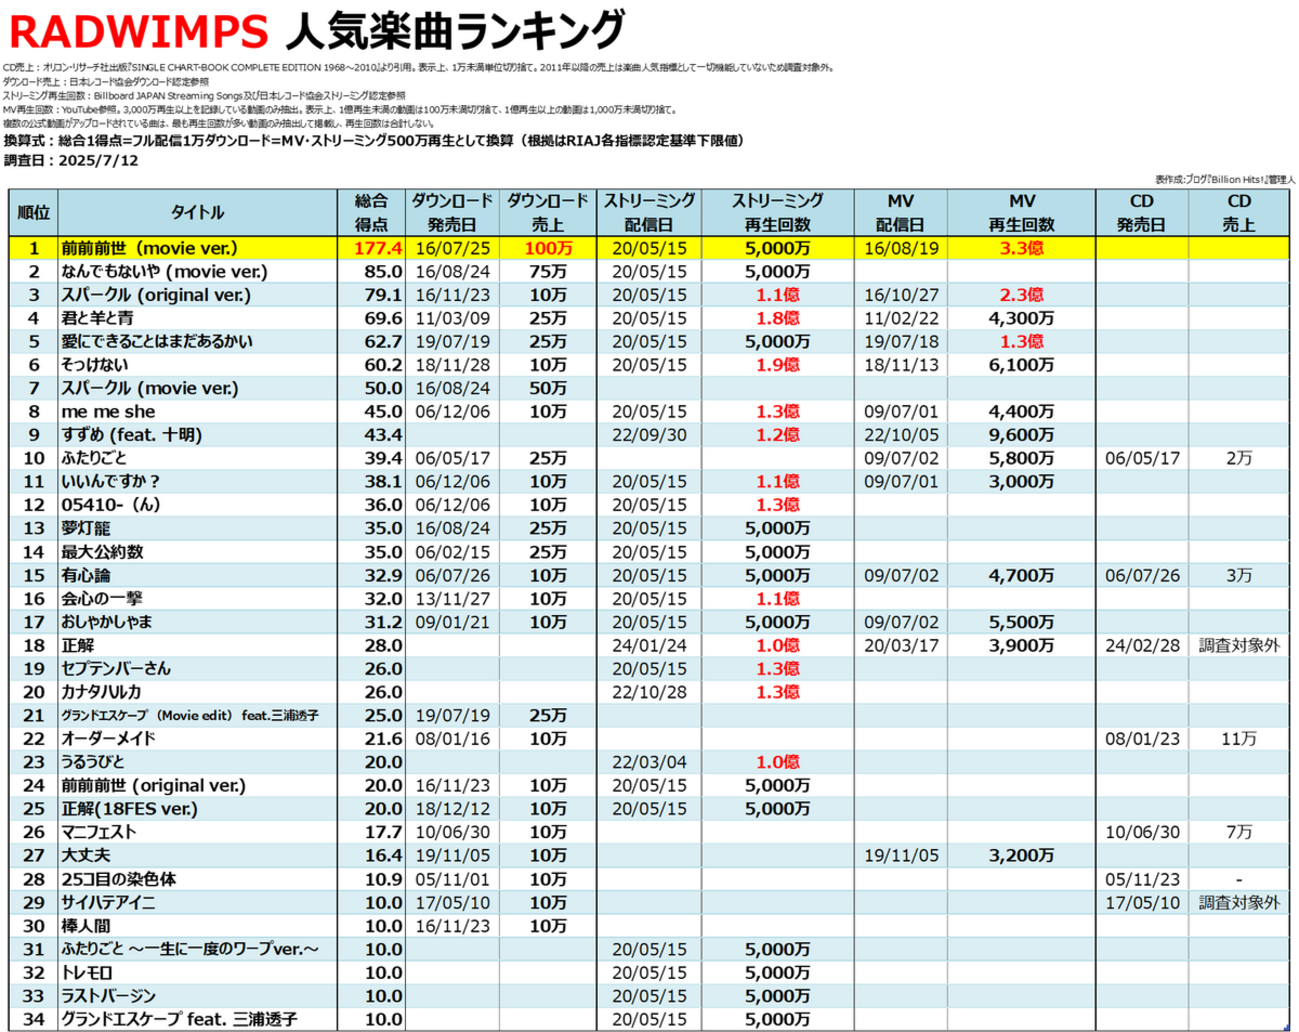Click song title '大丈夫'
Viewport: 1299px width, 1032px height.
click(86, 855)
